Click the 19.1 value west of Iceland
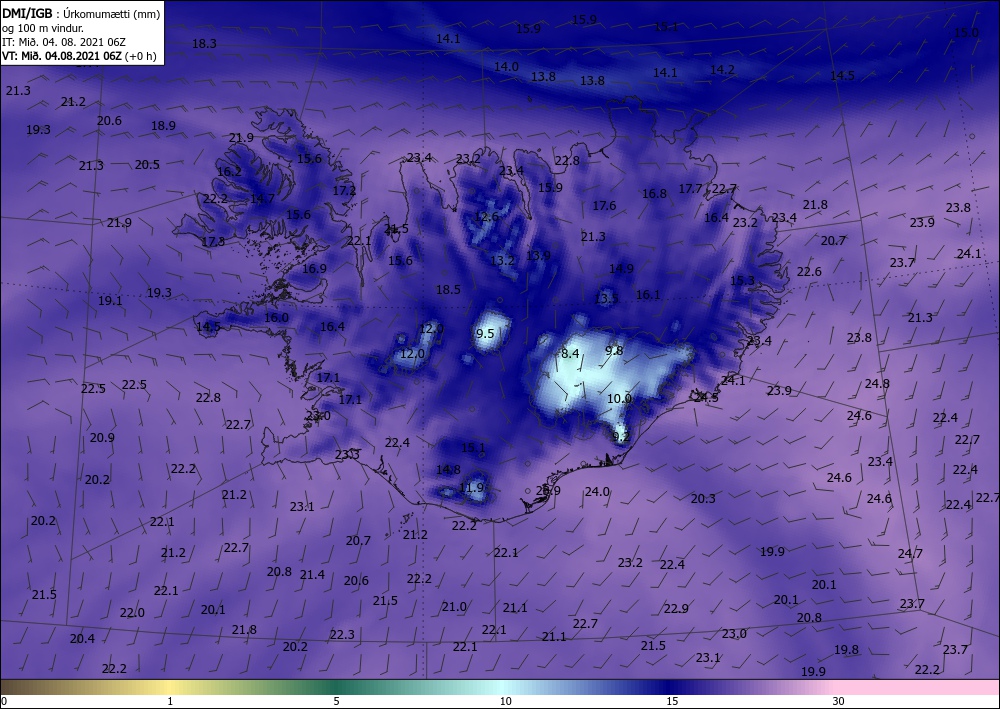The image size is (1000, 709). [x=110, y=300]
